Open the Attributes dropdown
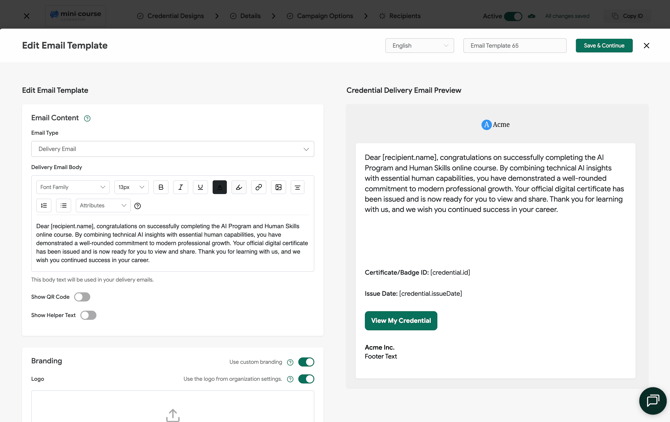Image resolution: width=670 pixels, height=422 pixels. pyautogui.click(x=103, y=205)
